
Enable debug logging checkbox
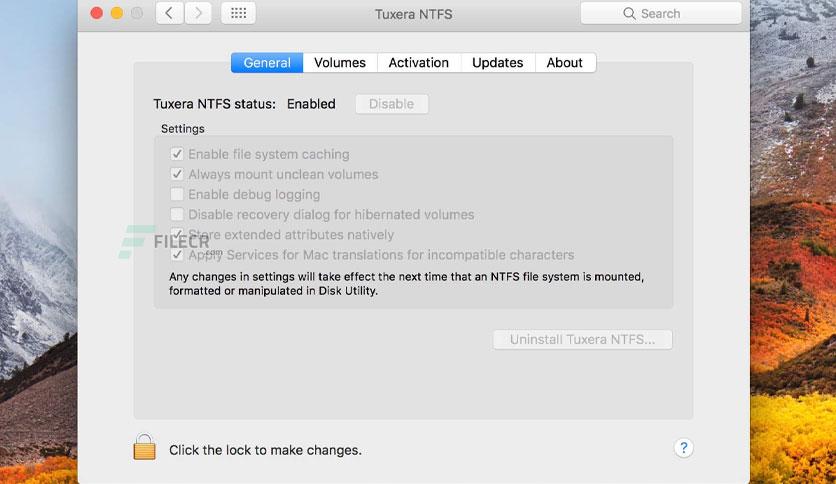[x=177, y=195]
